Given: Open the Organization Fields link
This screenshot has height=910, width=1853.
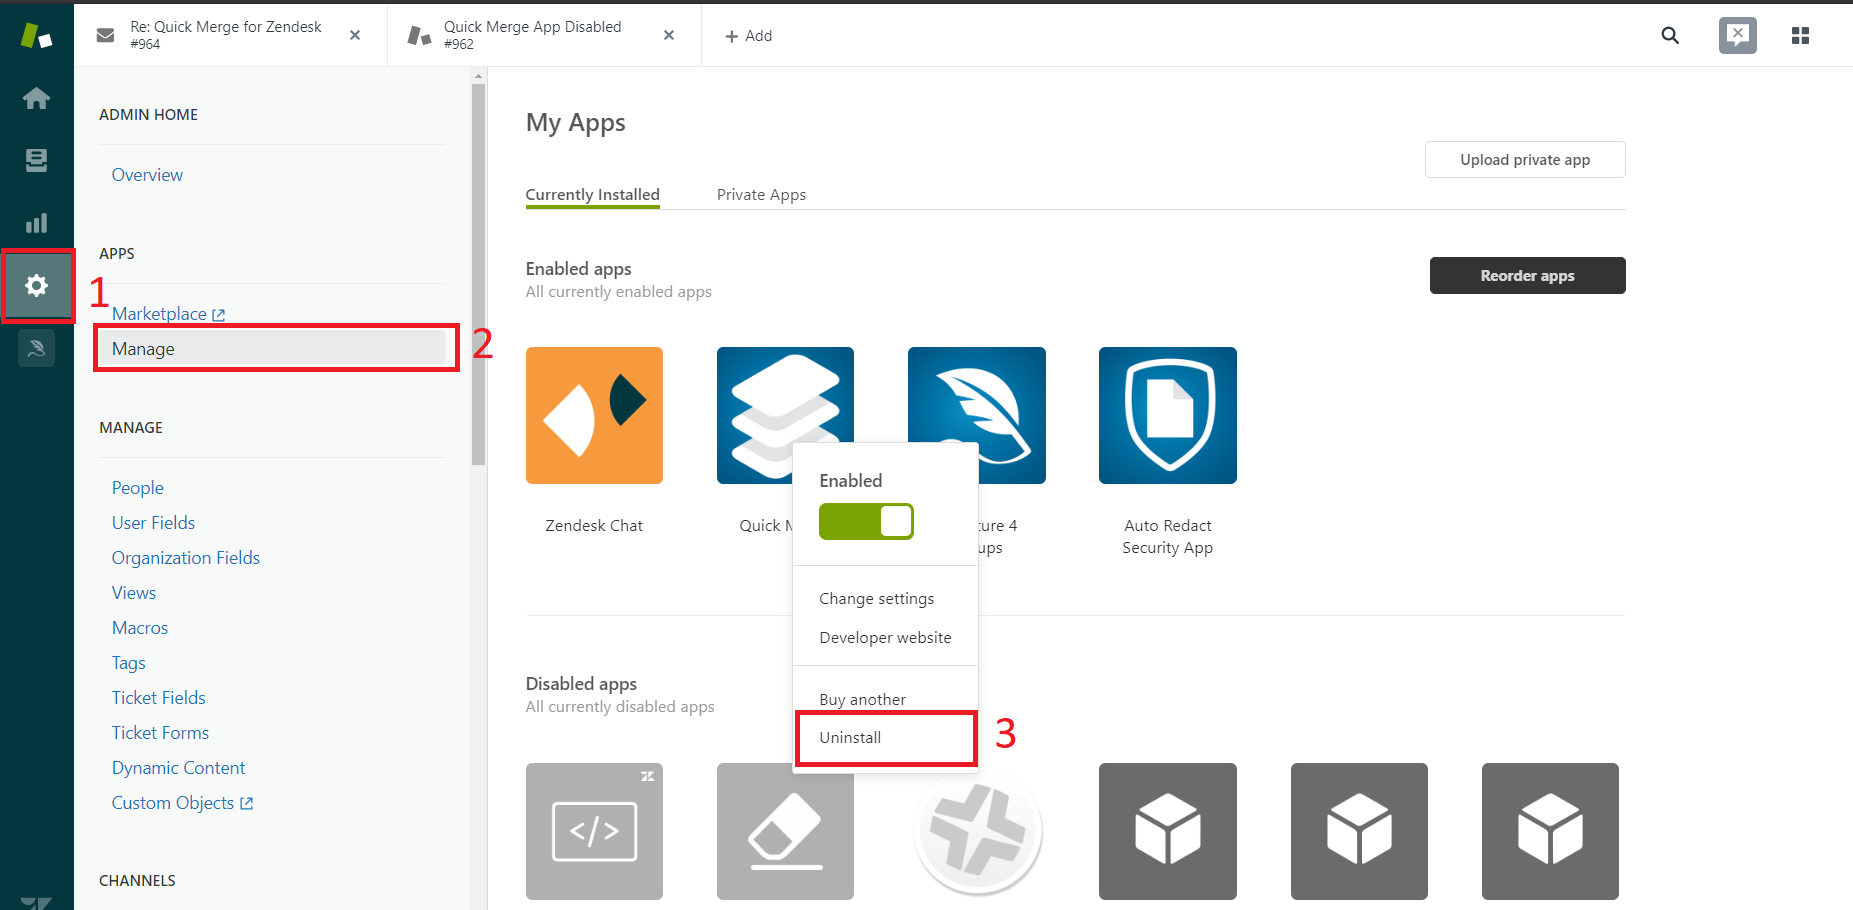Looking at the screenshot, I should pos(185,558).
